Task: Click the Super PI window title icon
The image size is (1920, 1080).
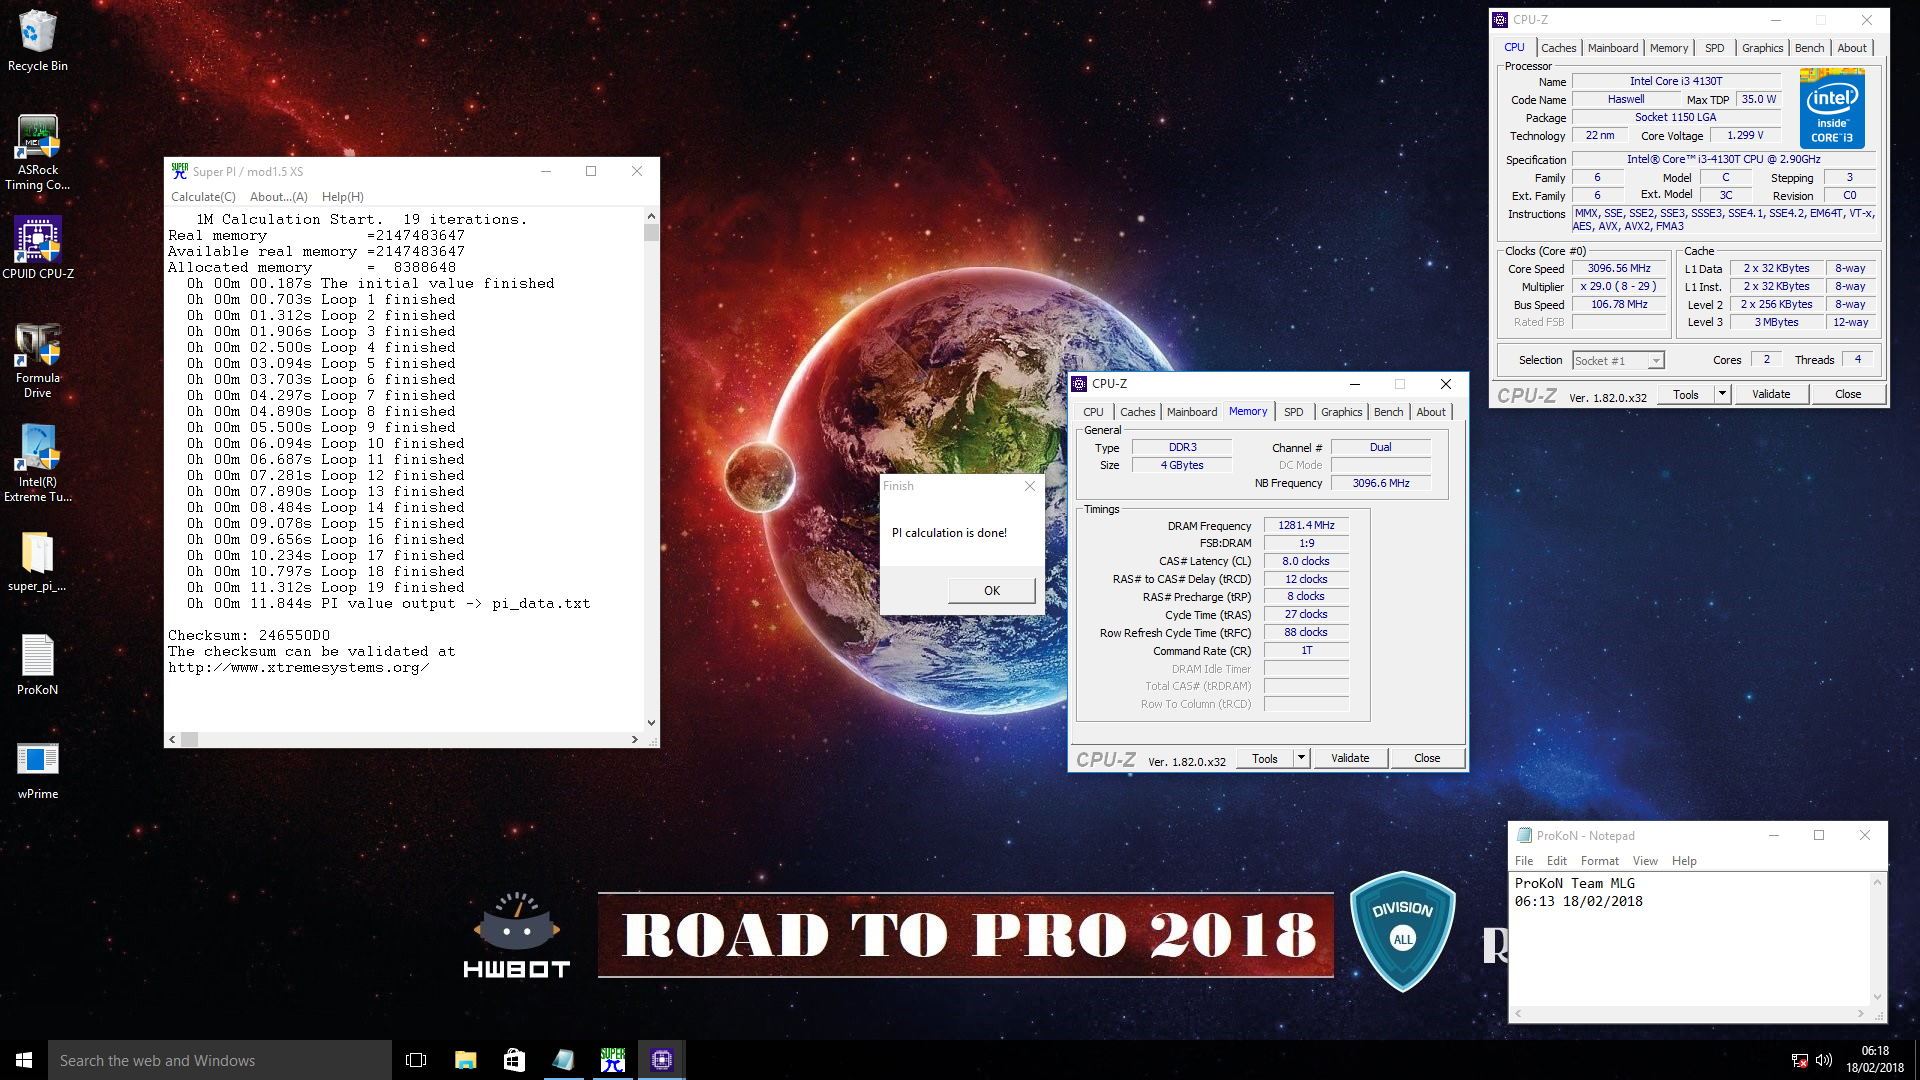Action: pyautogui.click(x=180, y=171)
